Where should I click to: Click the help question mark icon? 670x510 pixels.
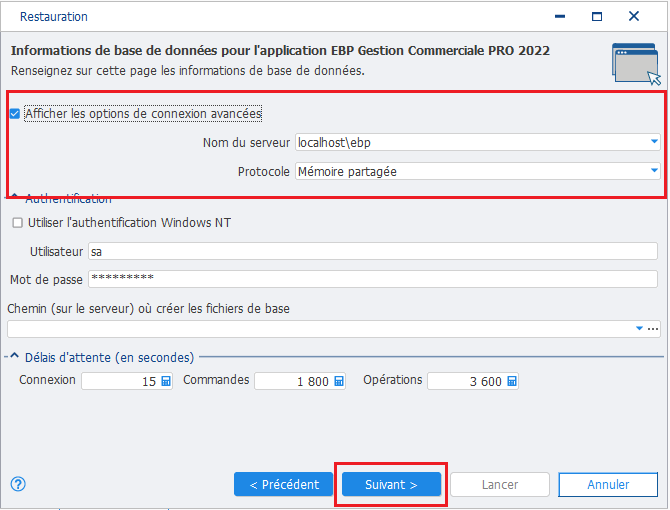click(x=18, y=484)
